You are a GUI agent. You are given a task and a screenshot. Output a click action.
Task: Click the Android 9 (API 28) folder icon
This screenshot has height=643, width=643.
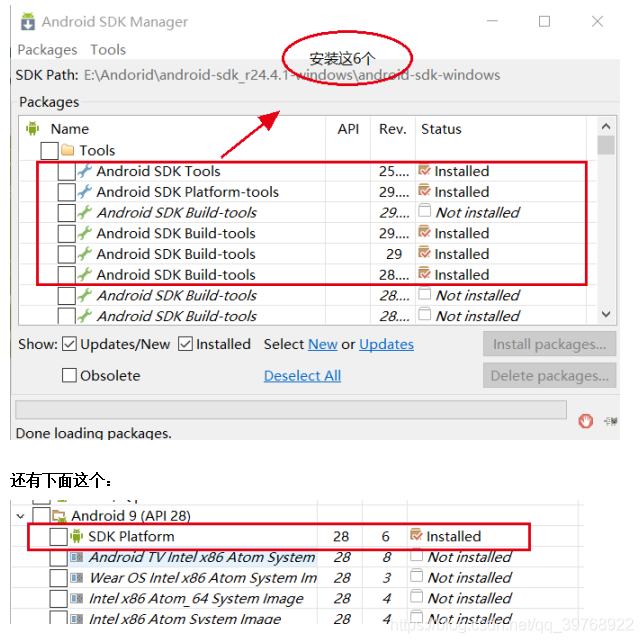click(59, 515)
